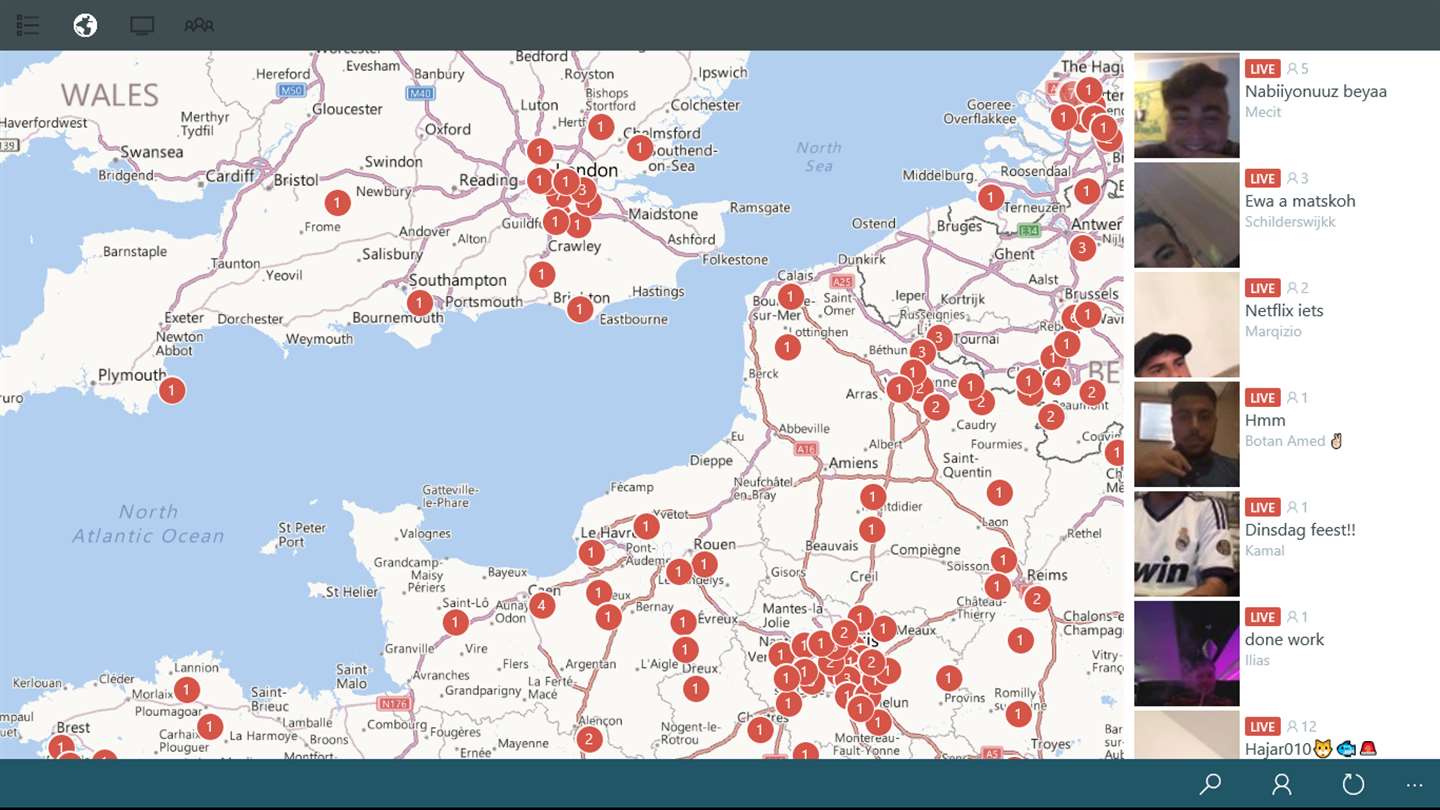
Task: Open Ewa a matskoh stream thumbnail
Action: (x=1187, y=215)
